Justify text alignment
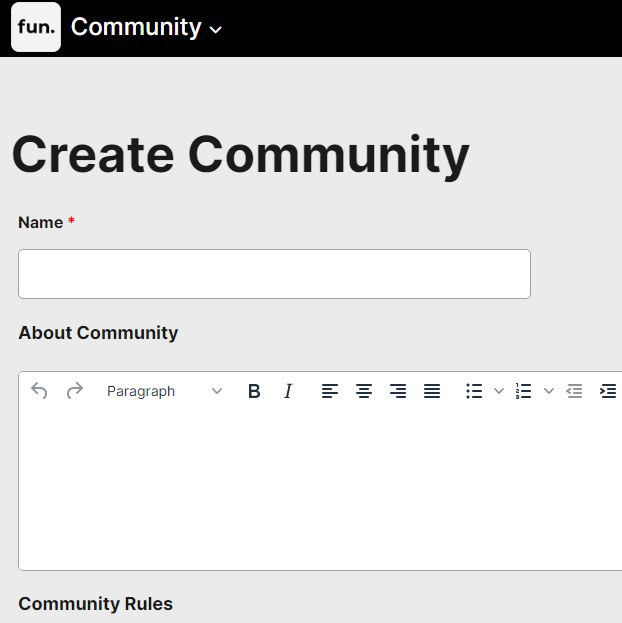Viewport: 622px width, 623px height. coord(432,391)
